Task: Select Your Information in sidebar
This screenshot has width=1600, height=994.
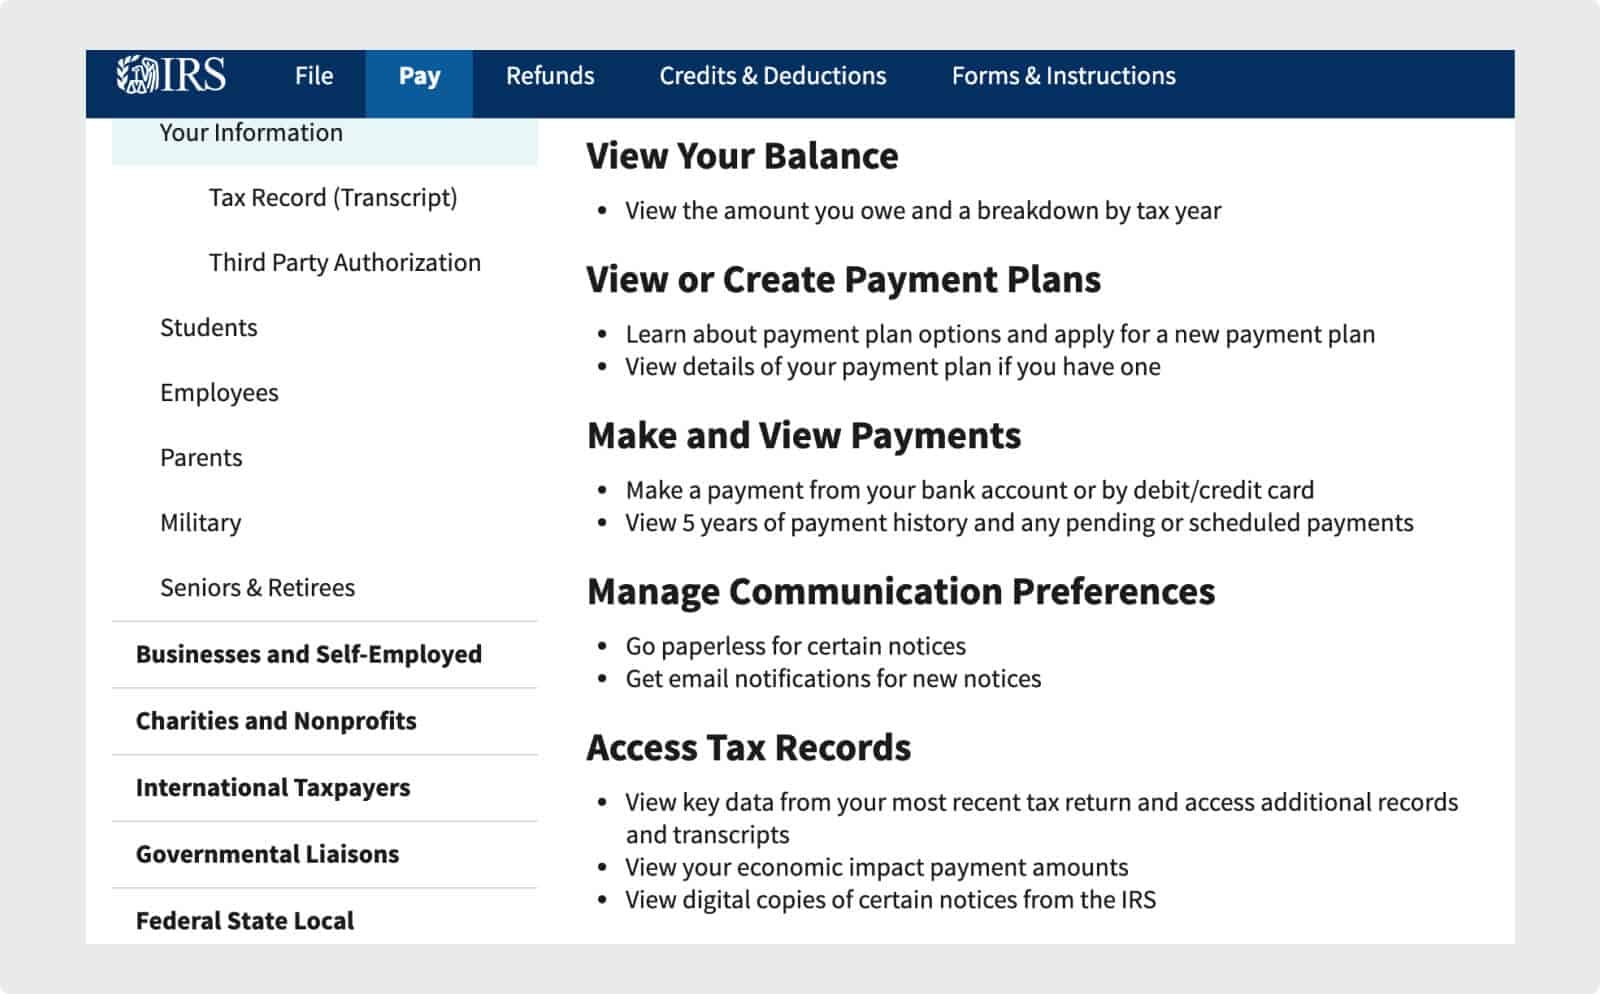Action: (x=325, y=141)
